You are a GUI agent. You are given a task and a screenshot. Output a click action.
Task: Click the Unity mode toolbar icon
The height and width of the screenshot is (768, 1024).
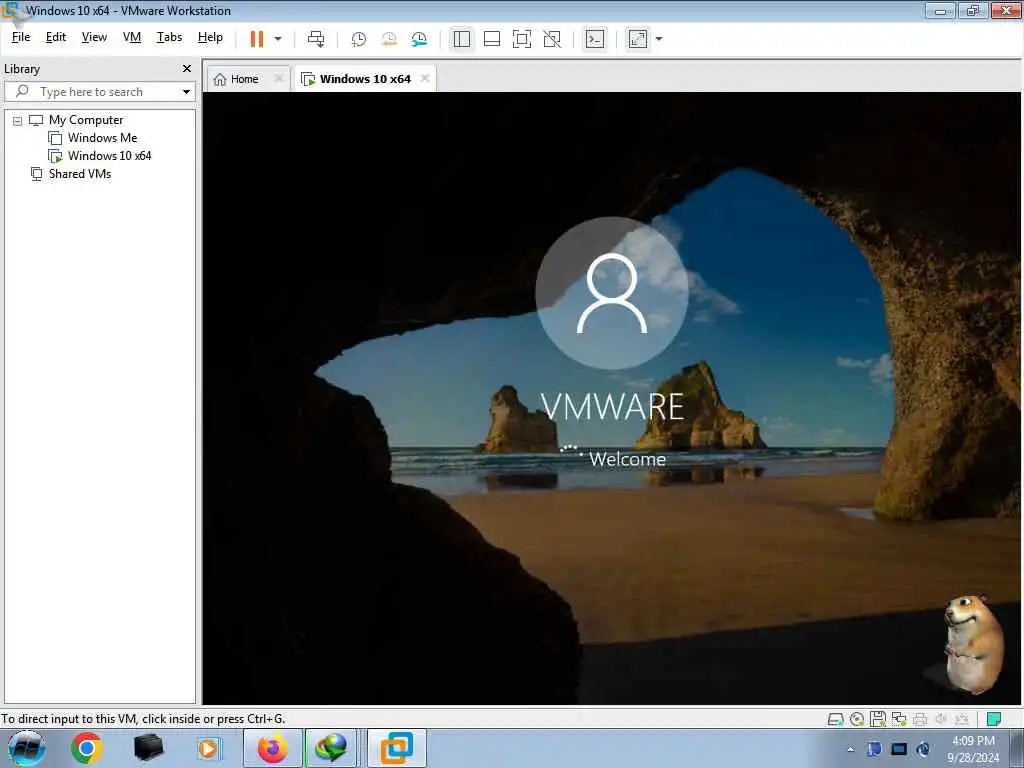tap(552, 39)
